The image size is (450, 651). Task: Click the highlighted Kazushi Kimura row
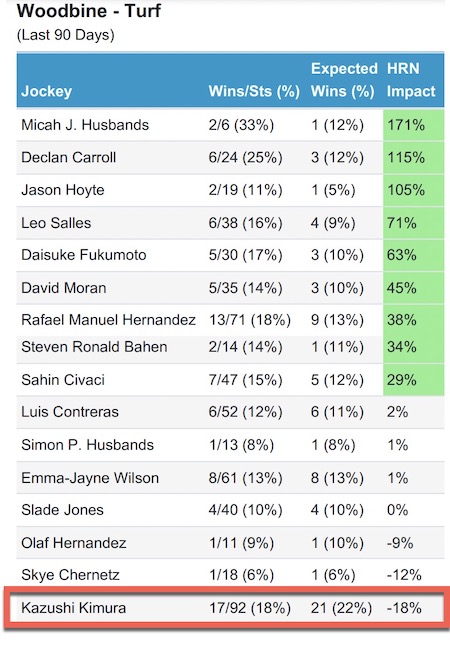227,608
